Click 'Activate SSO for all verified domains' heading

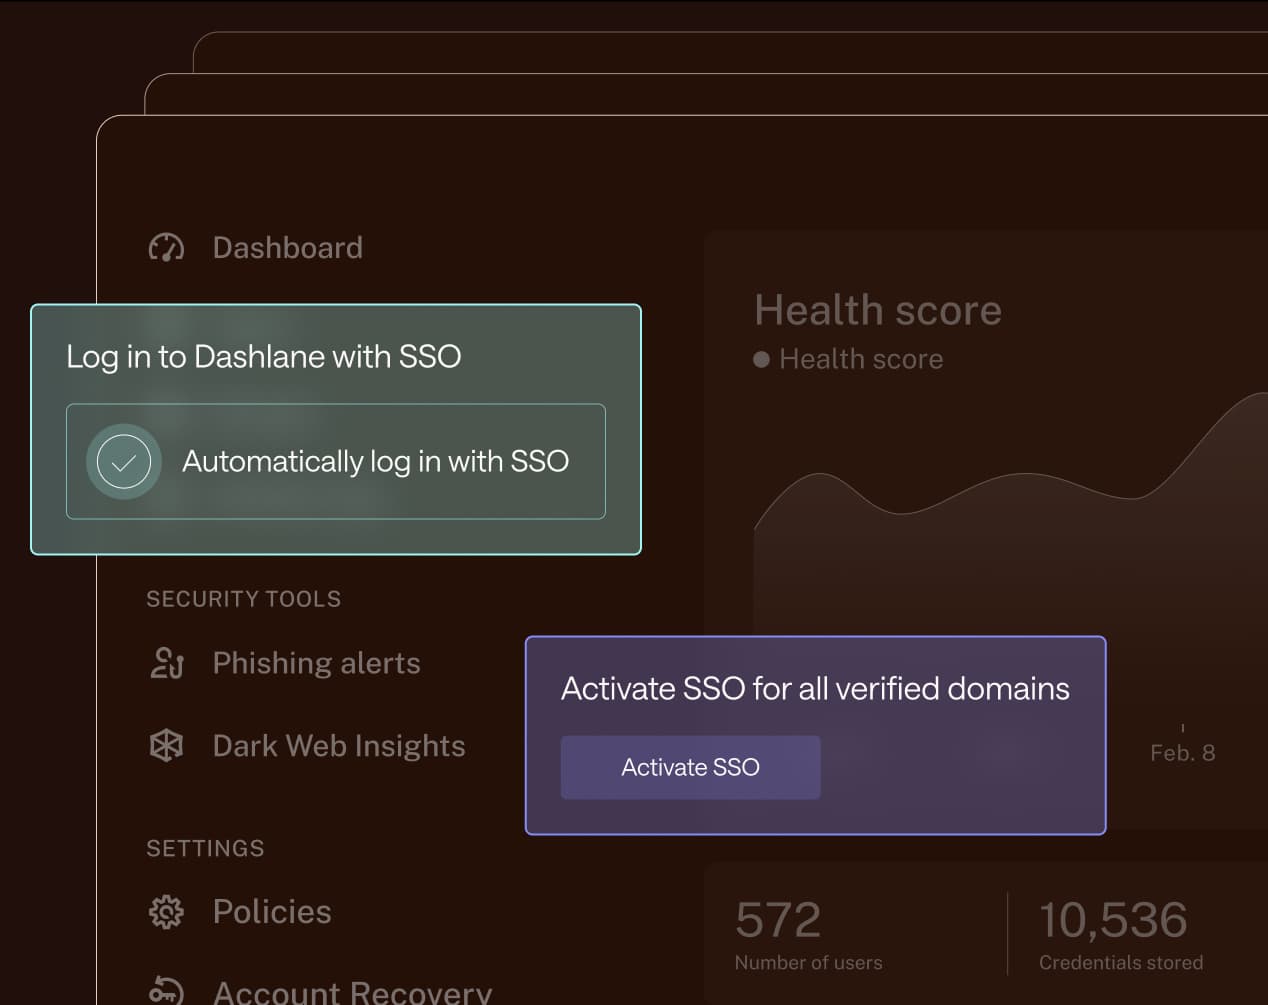[x=814, y=689]
